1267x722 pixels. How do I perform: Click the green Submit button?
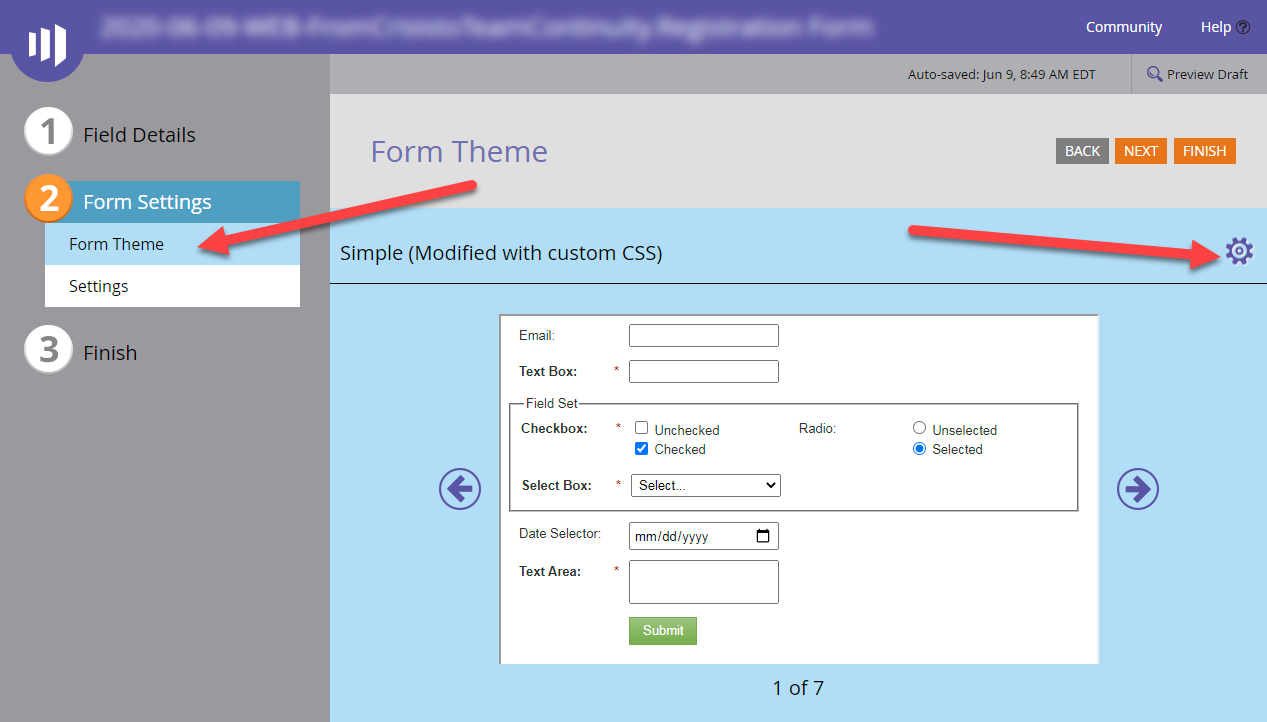[x=662, y=630]
